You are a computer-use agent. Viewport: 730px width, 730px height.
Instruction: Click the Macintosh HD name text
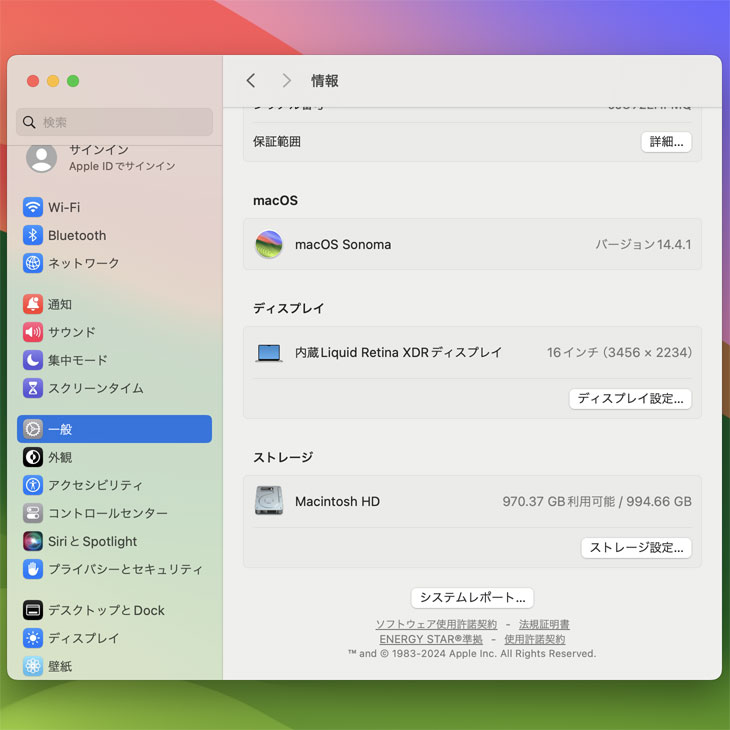click(x=338, y=501)
